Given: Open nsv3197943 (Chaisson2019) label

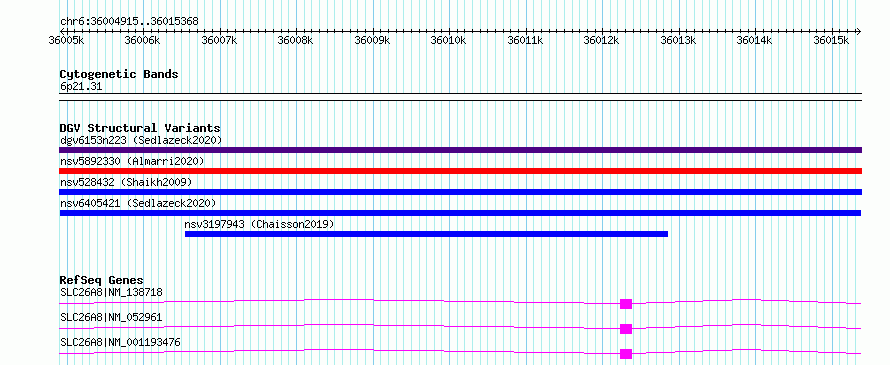Looking at the screenshot, I should tap(259, 224).
